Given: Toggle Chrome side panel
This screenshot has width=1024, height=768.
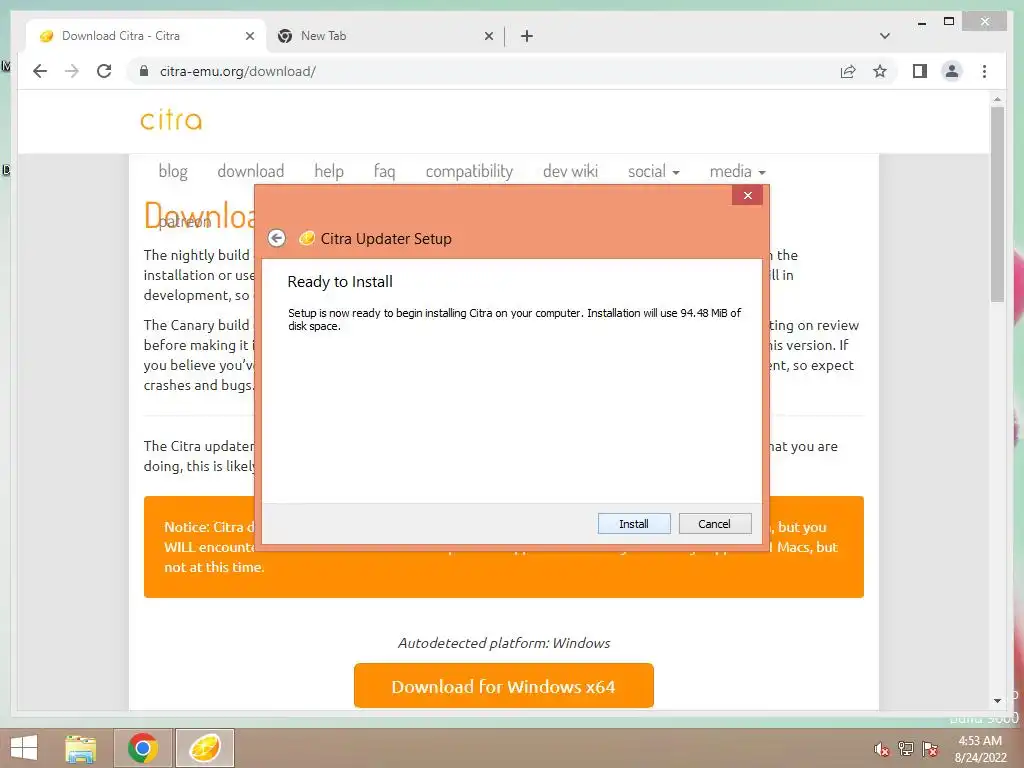Looking at the screenshot, I should point(920,71).
